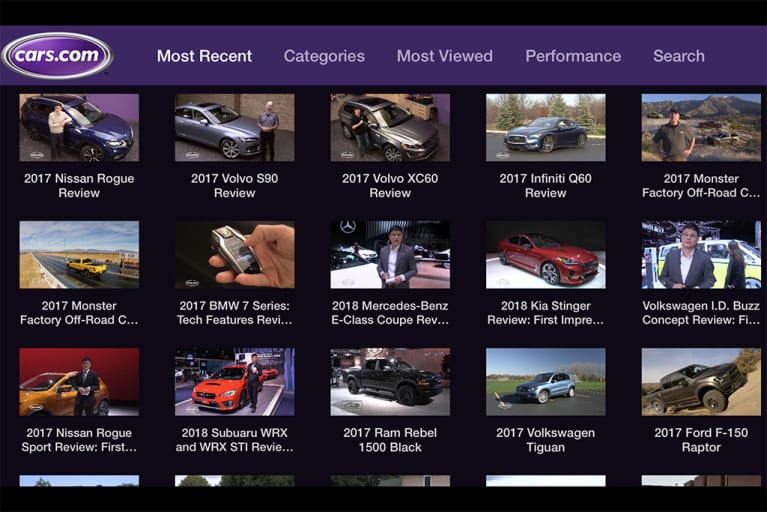Viewport: 767px width, 512px height.
Task: Open Monster Factory thumbnail with man in desert
Action: (x=701, y=128)
